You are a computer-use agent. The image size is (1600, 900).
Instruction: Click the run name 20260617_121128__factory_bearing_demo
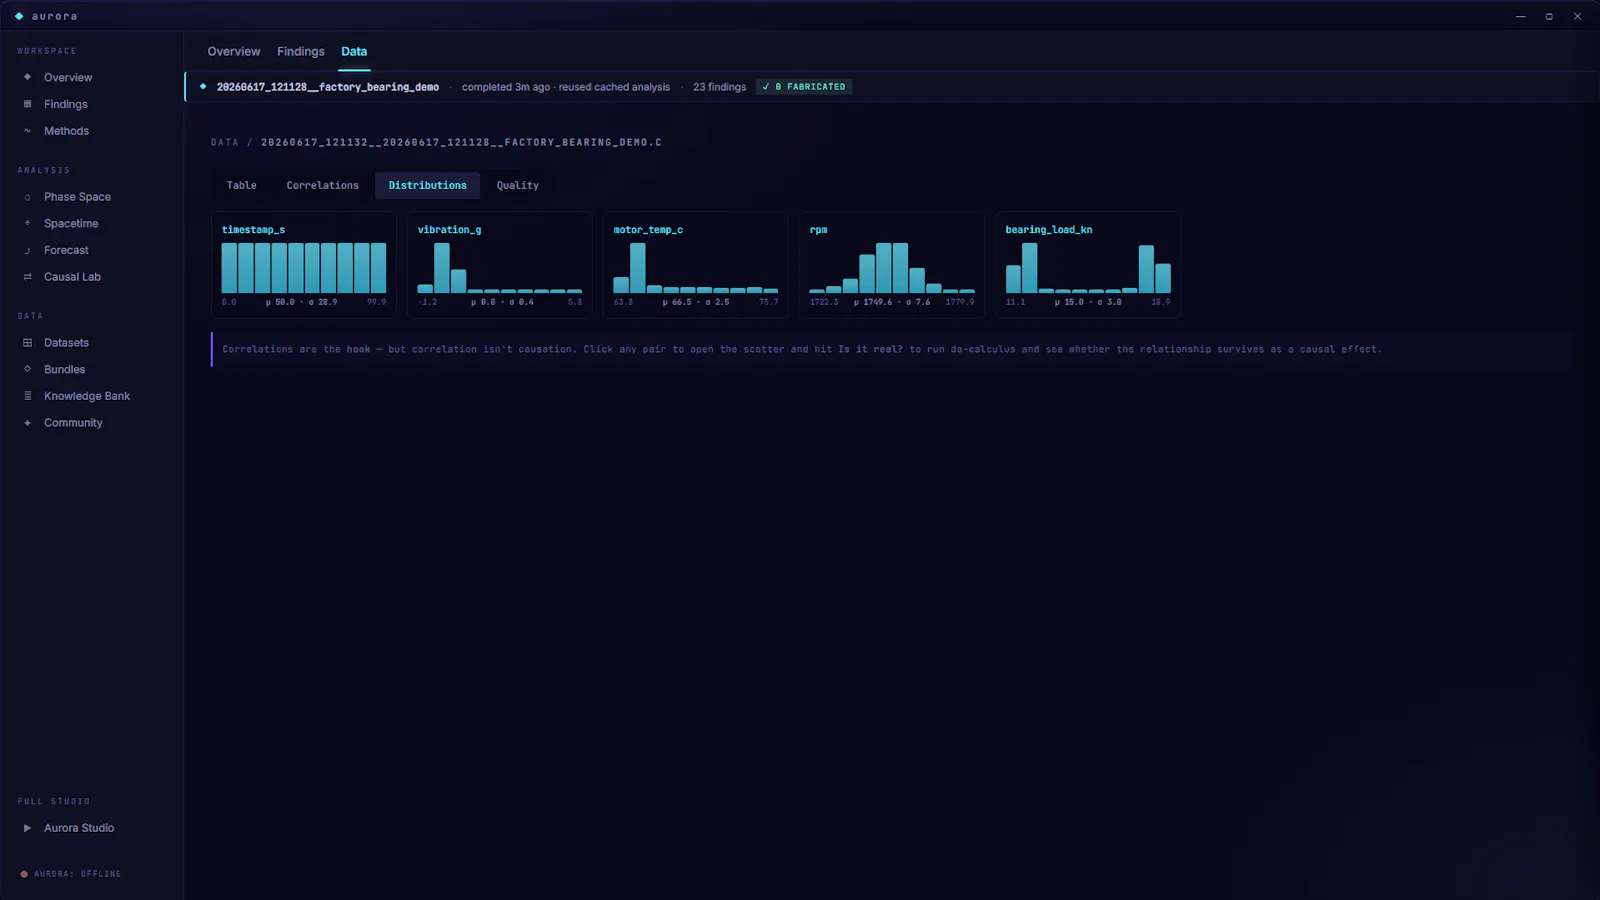point(328,87)
